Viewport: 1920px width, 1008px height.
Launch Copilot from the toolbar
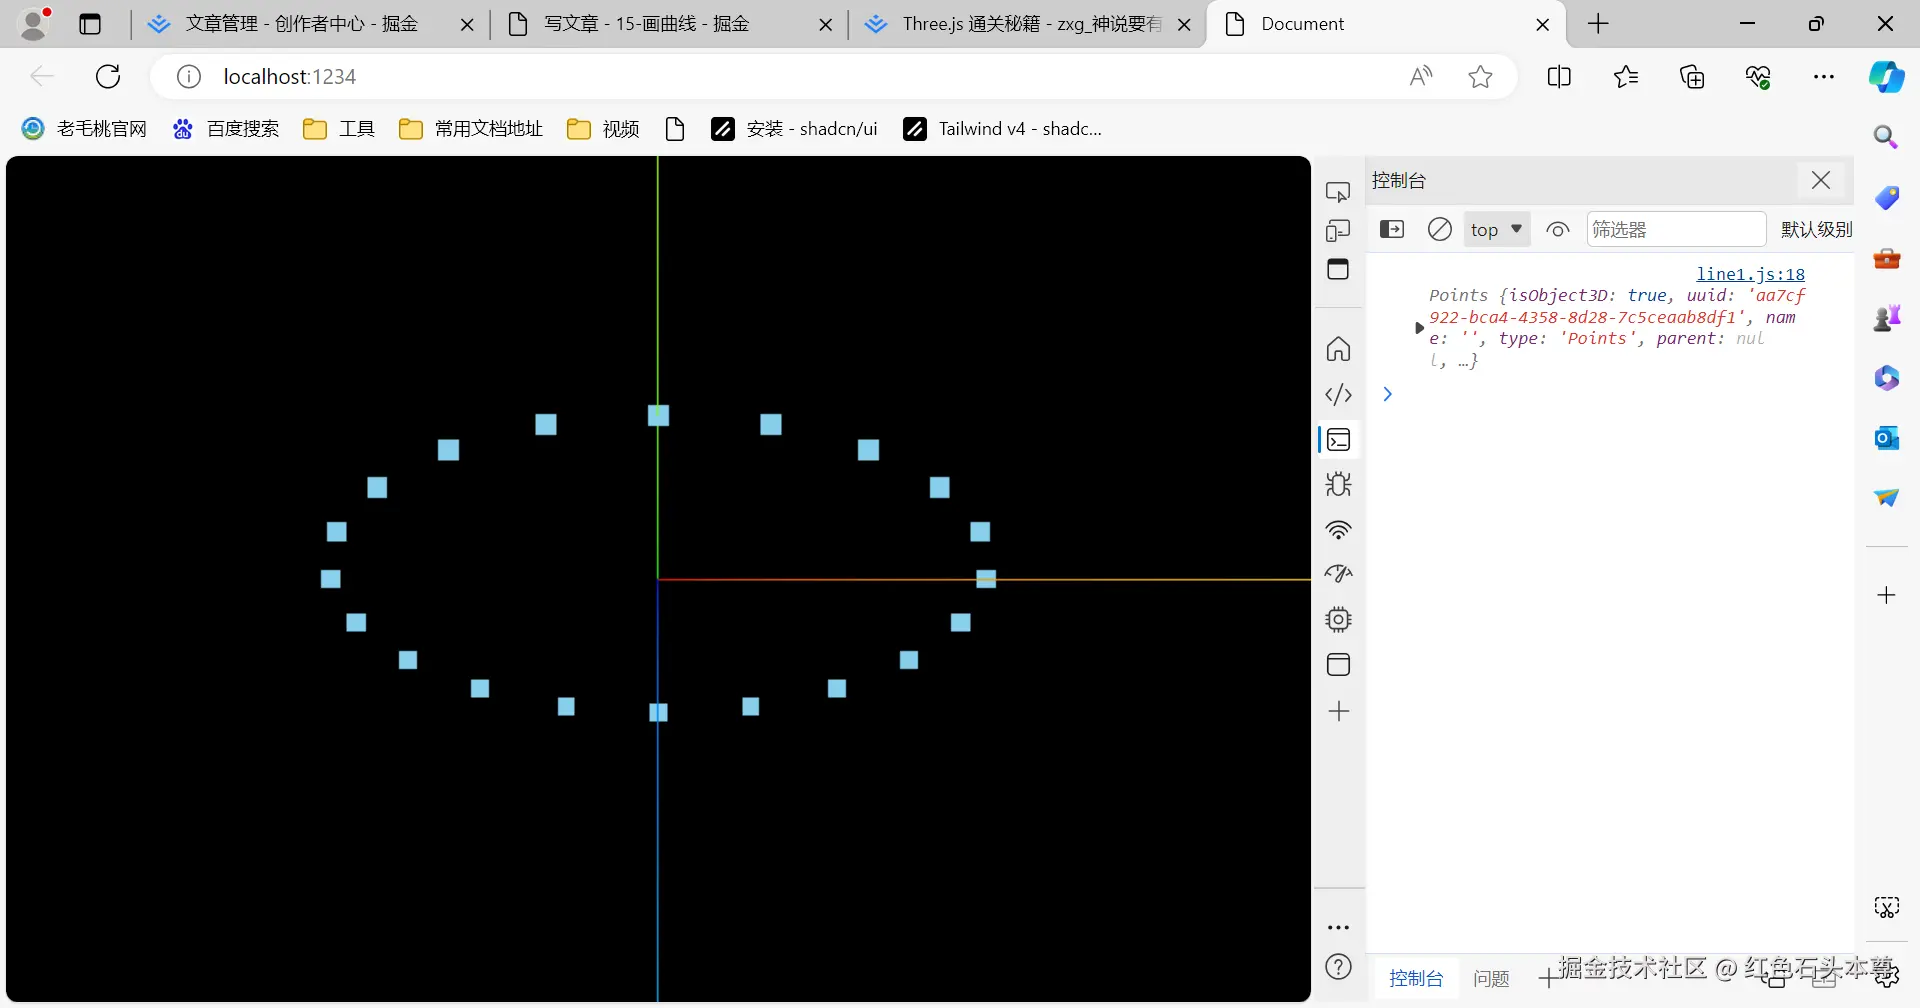coord(1886,77)
